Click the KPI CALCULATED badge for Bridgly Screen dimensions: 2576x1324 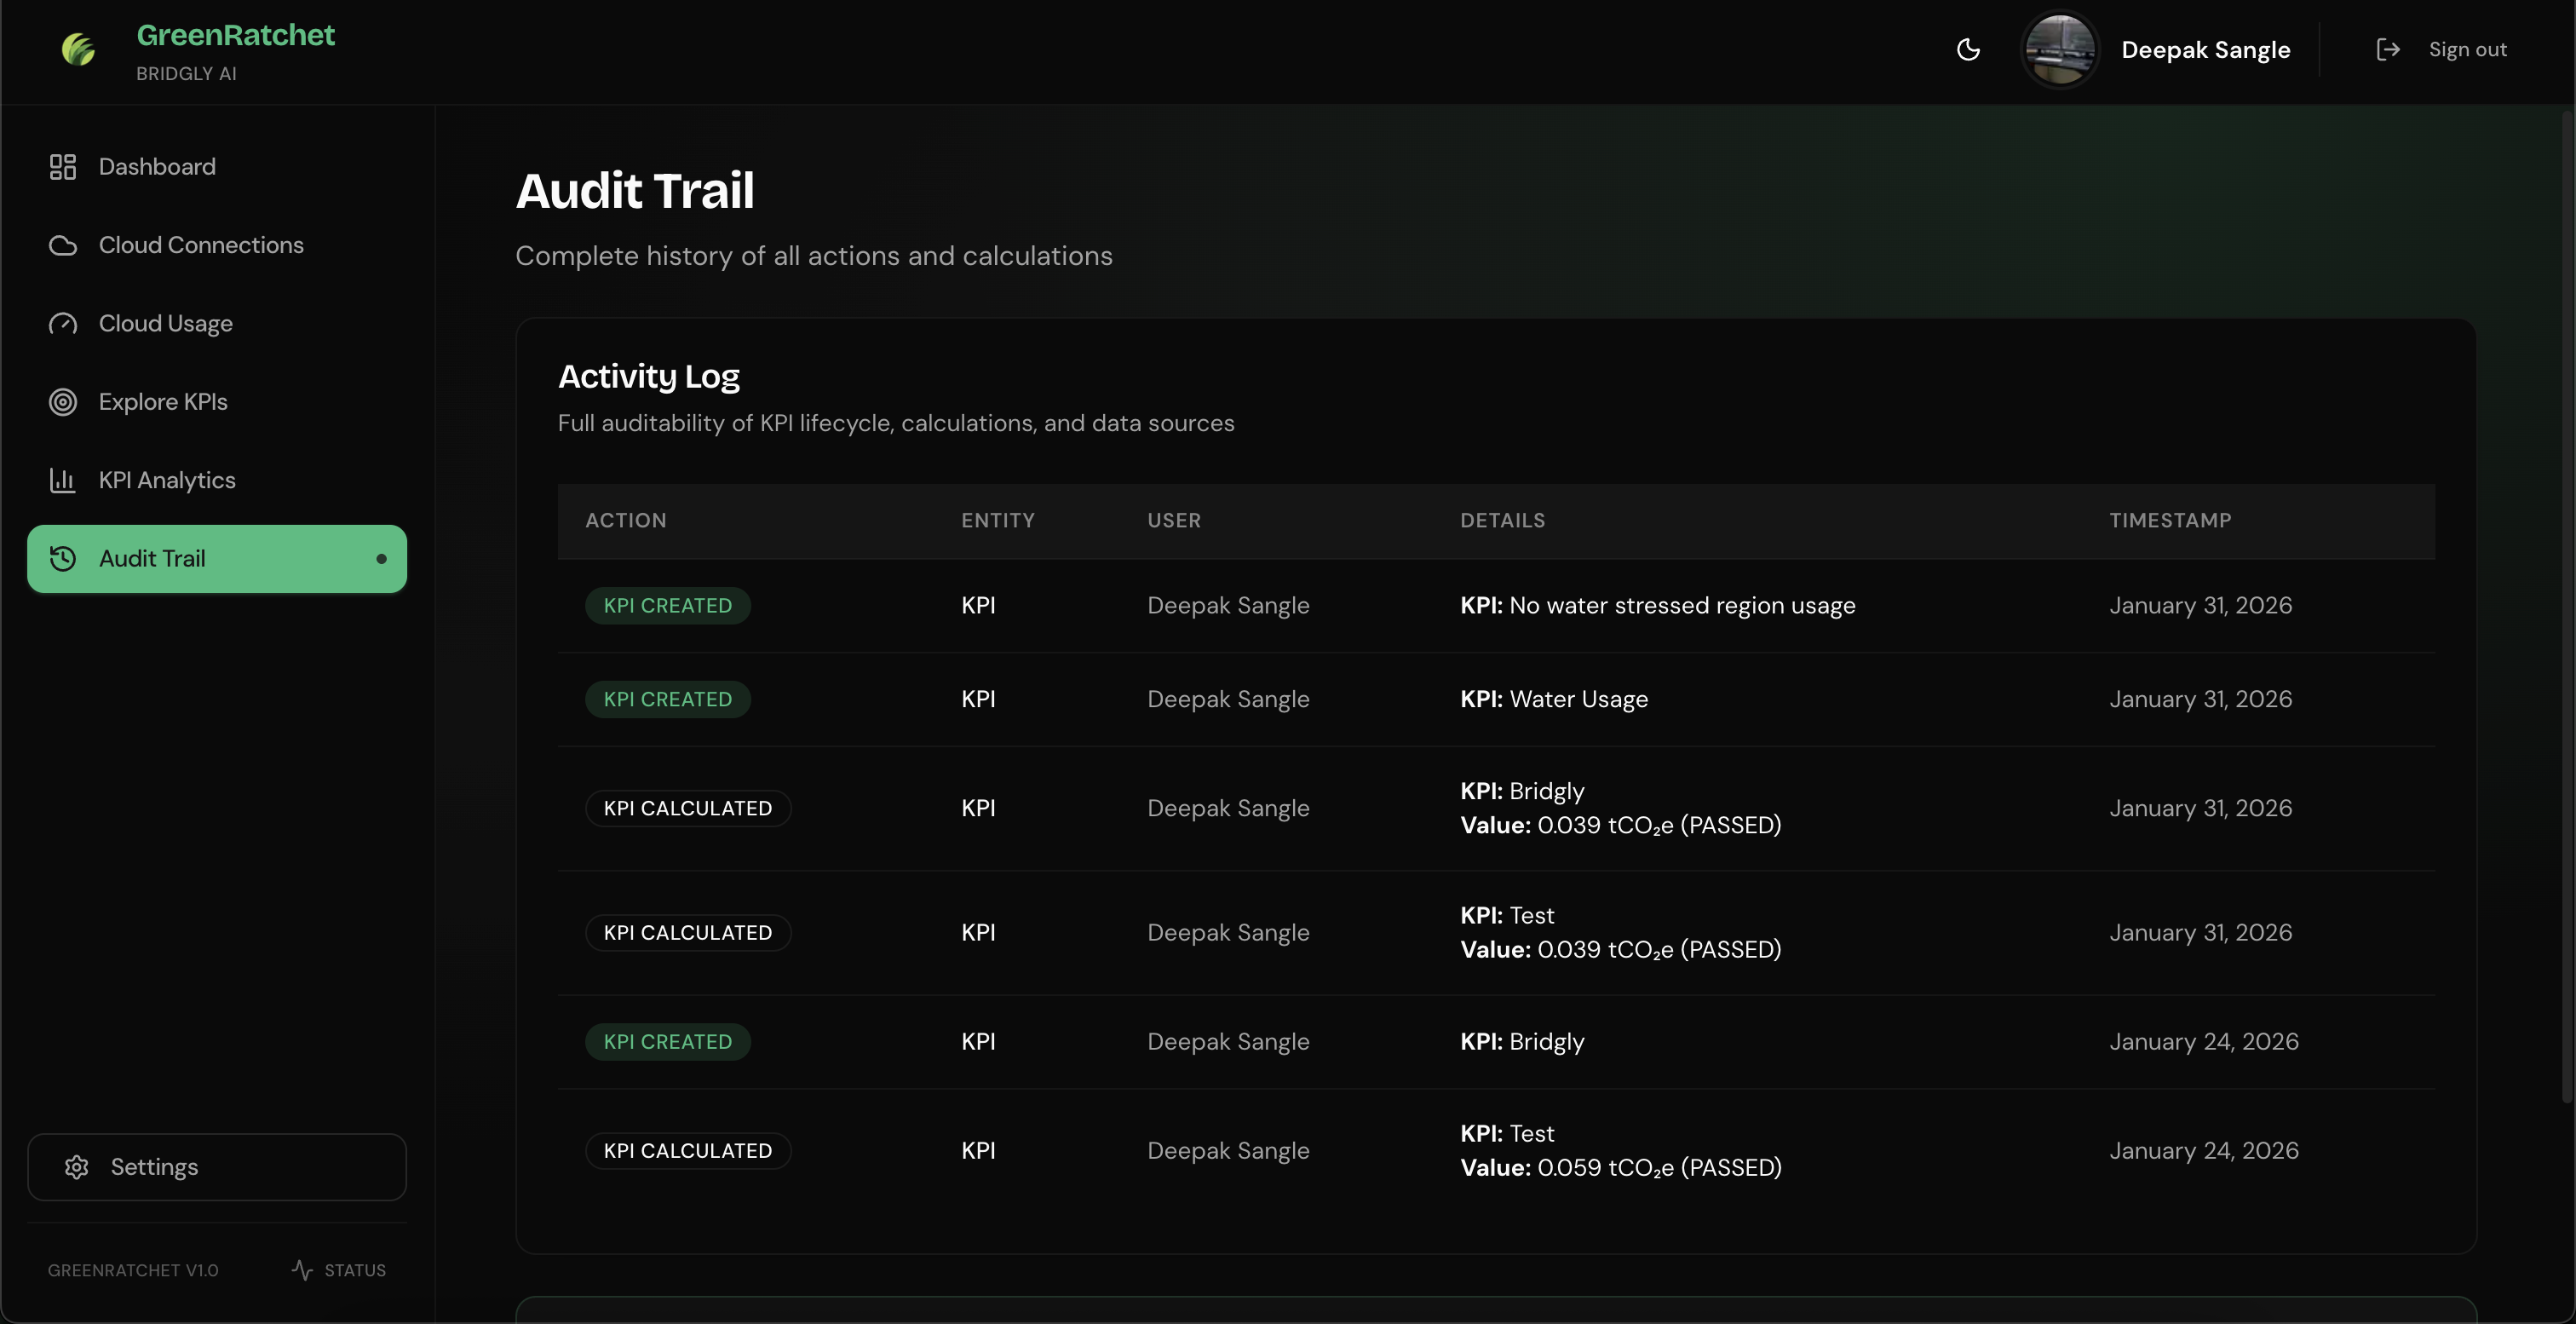(x=687, y=808)
